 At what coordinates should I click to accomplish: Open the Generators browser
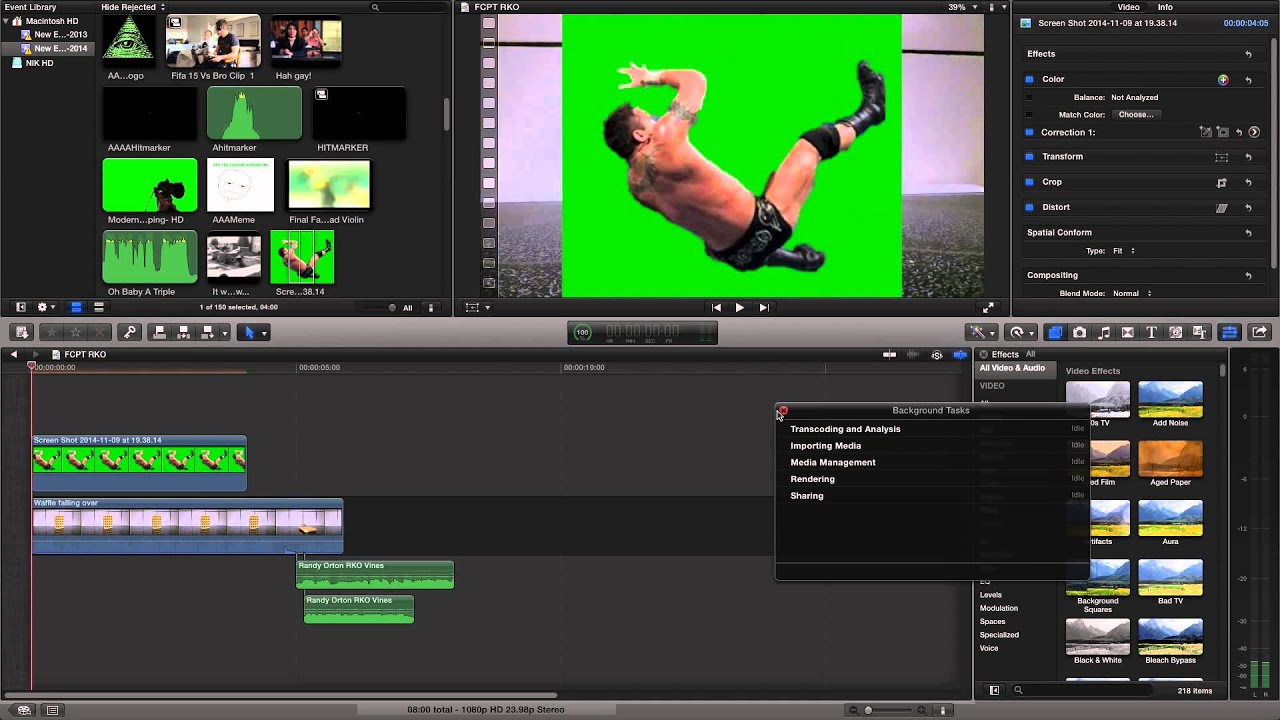pyautogui.click(x=1176, y=332)
